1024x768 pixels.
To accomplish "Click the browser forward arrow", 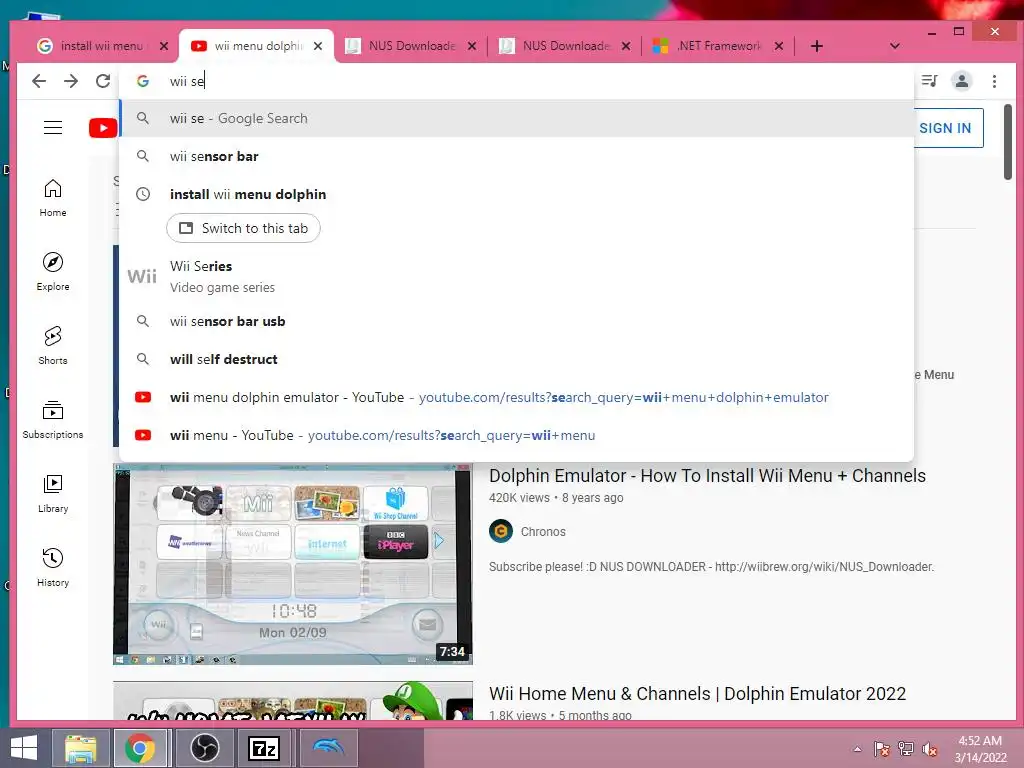I will pyautogui.click(x=71, y=81).
